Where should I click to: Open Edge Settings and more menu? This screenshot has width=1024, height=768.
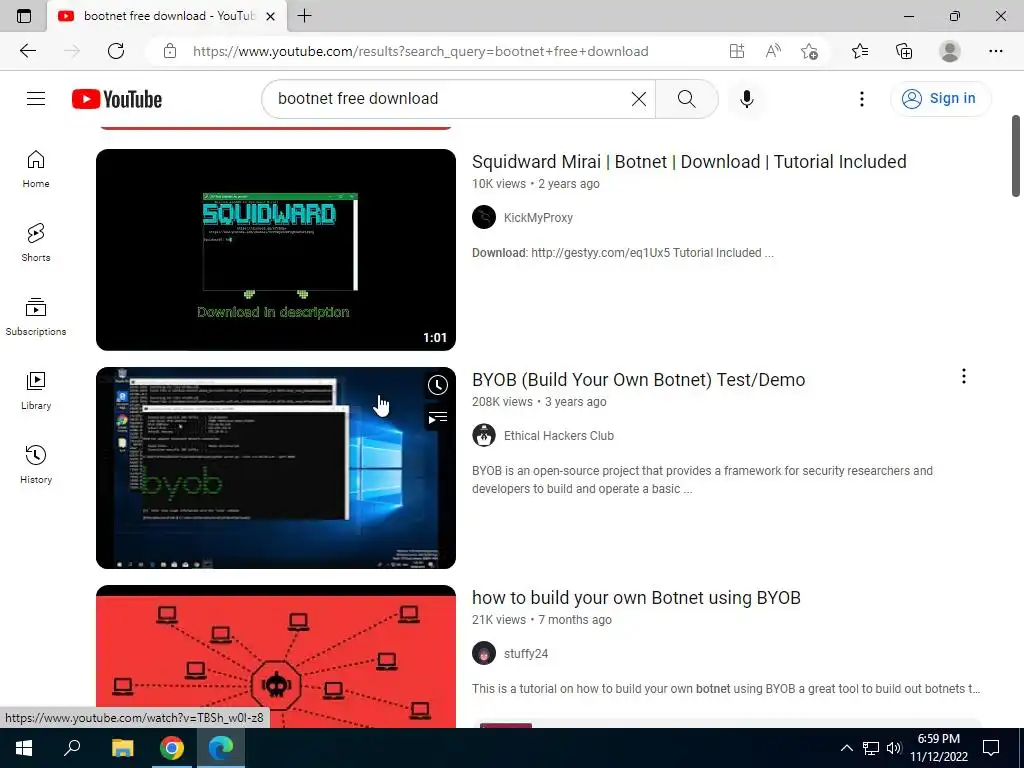[995, 51]
